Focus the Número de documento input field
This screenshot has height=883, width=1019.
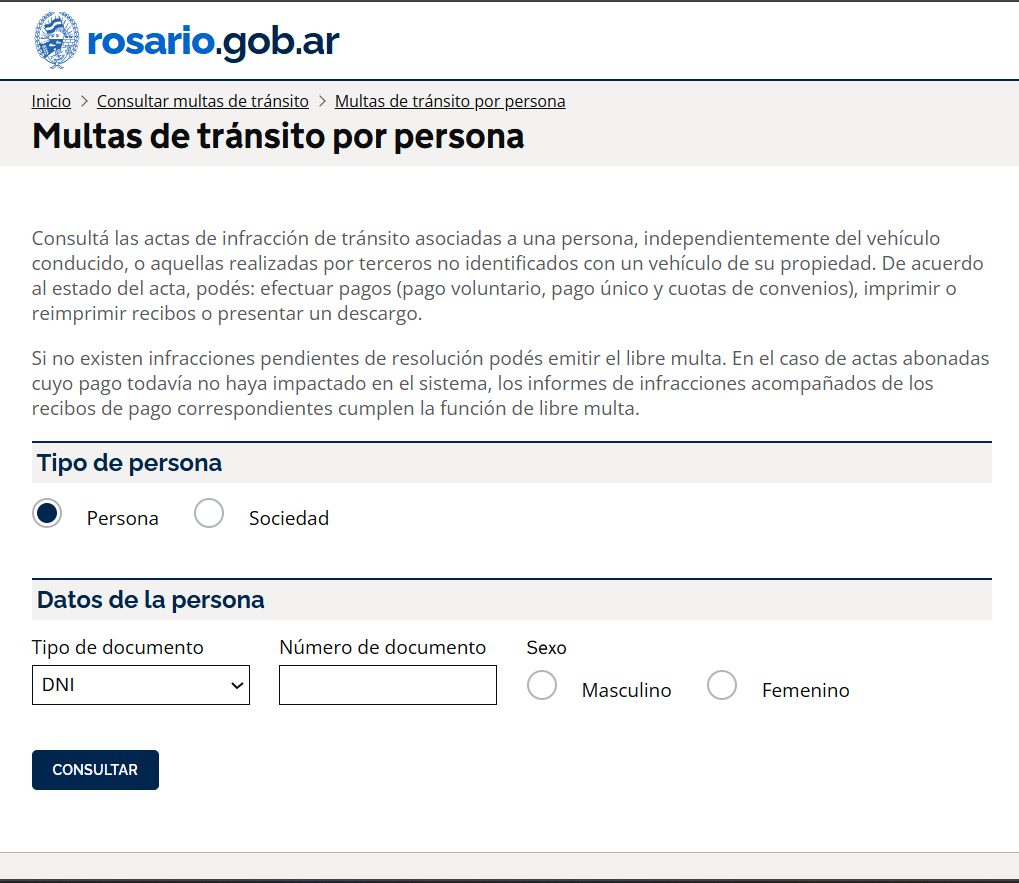click(387, 685)
